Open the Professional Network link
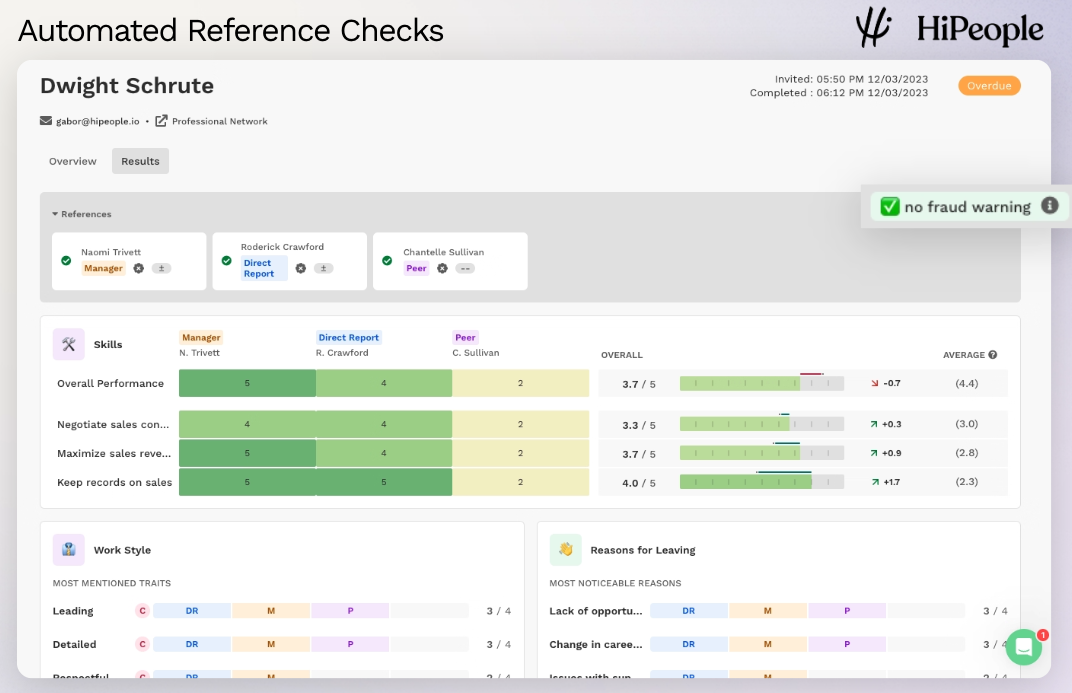 coord(219,121)
